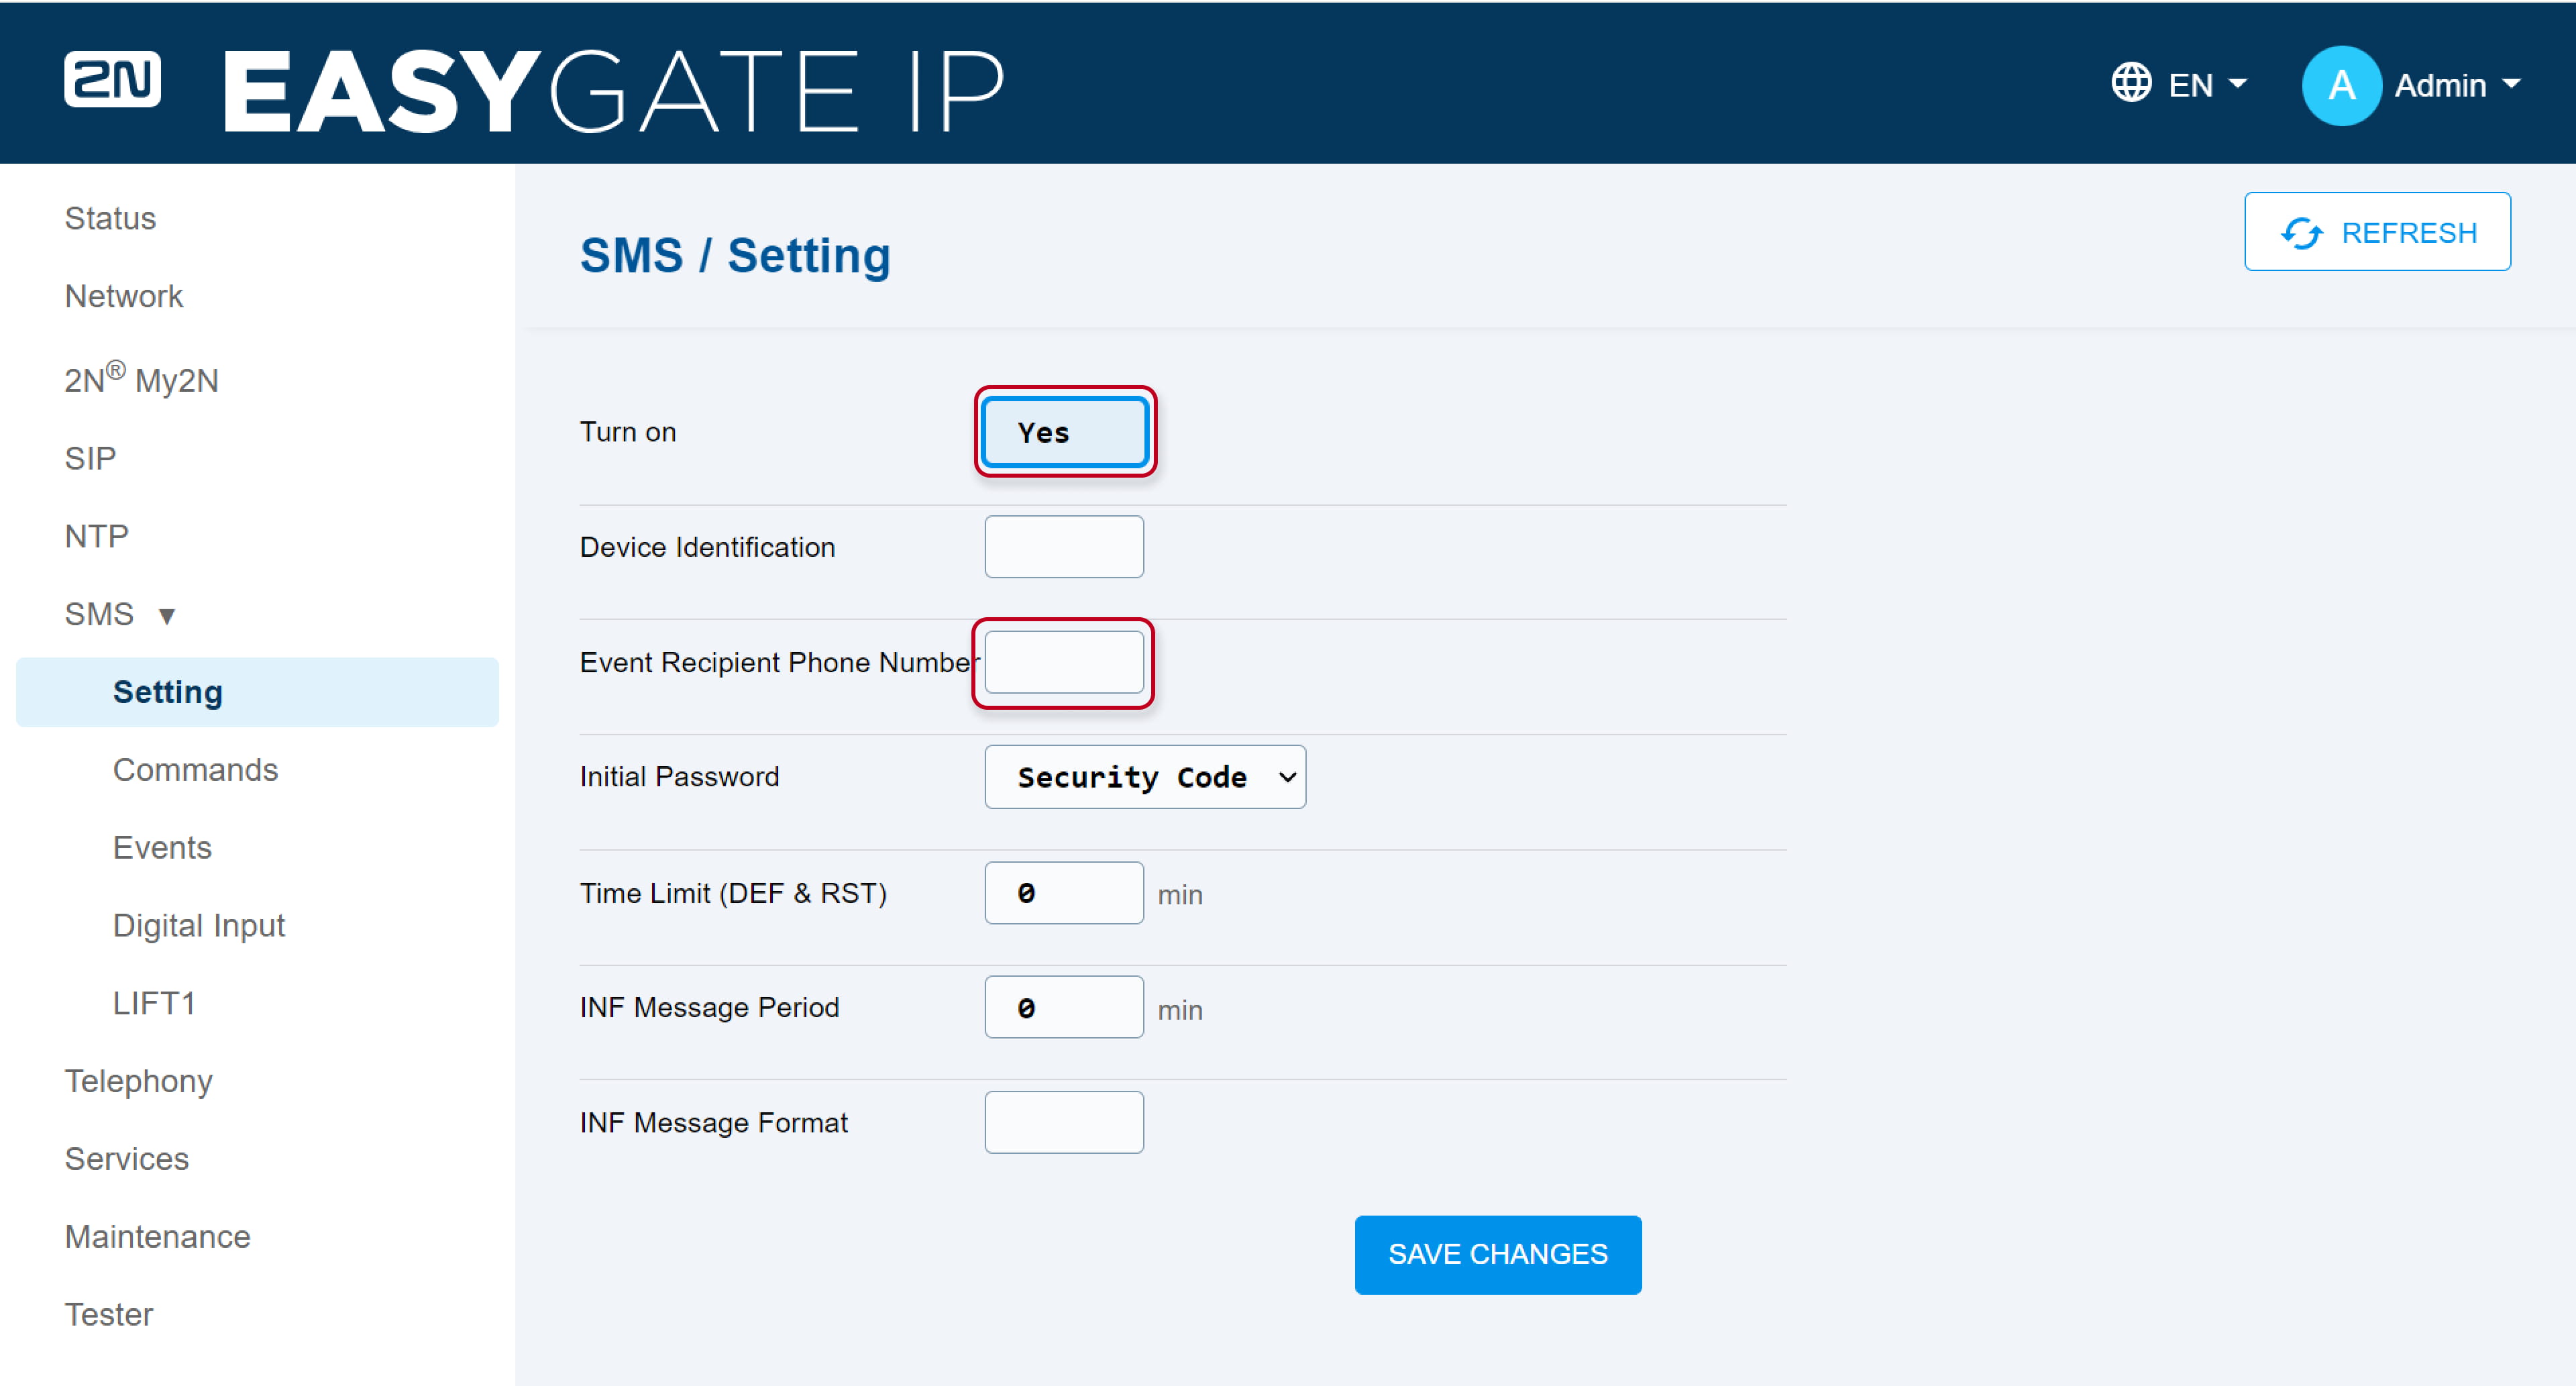Open the Maintenance menu

coord(157,1237)
